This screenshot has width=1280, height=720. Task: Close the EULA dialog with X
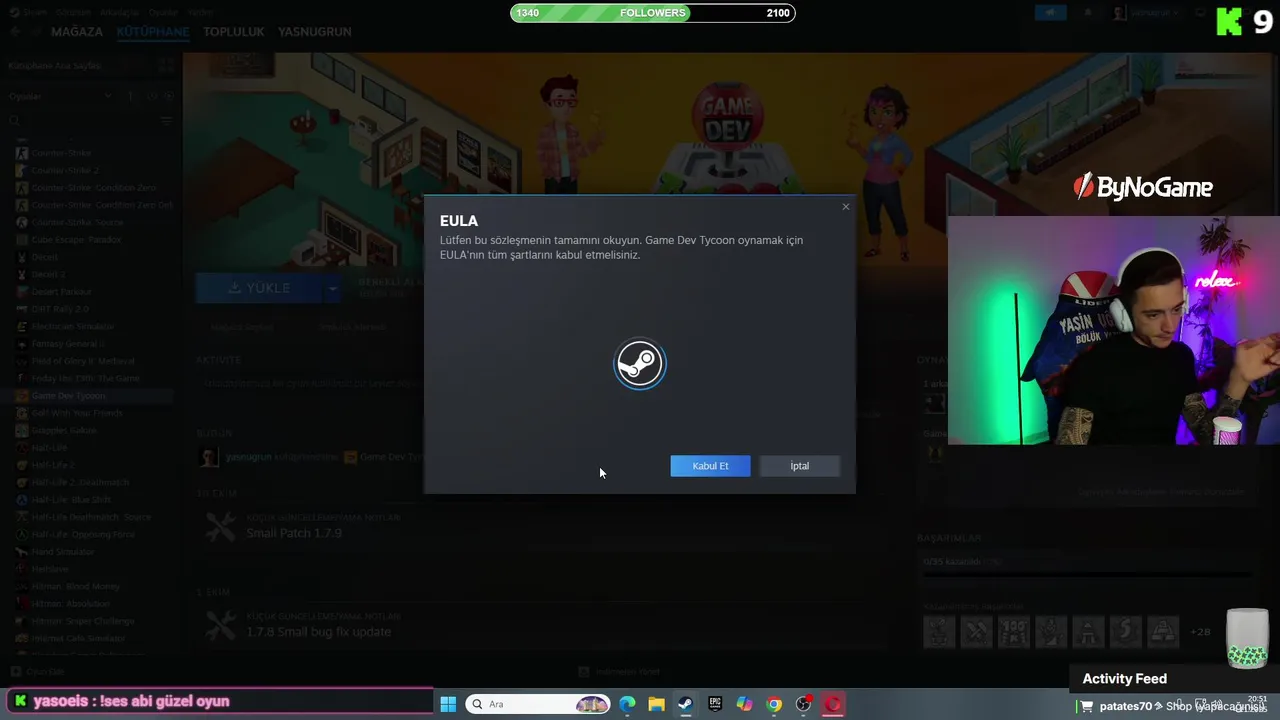(846, 207)
